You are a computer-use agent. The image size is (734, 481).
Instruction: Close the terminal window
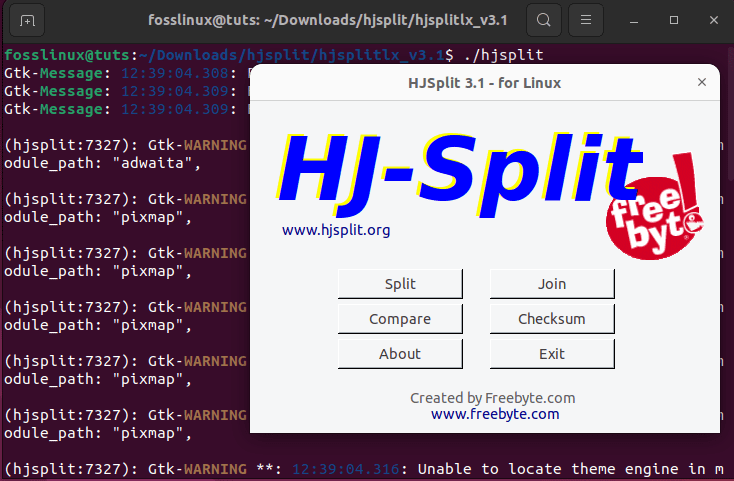coord(713,20)
